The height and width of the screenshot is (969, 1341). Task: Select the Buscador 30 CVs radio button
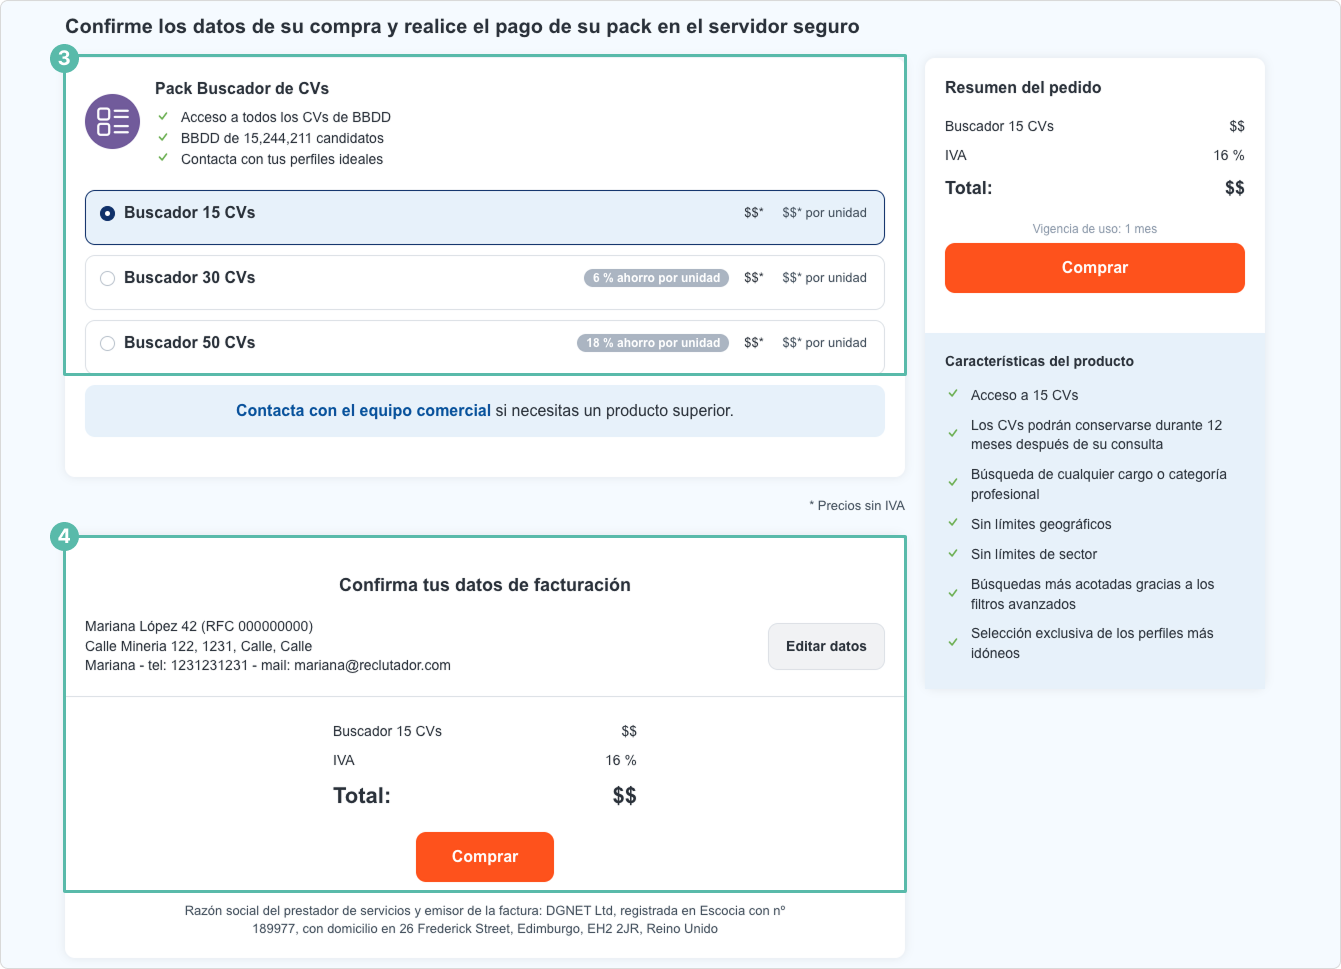(107, 278)
